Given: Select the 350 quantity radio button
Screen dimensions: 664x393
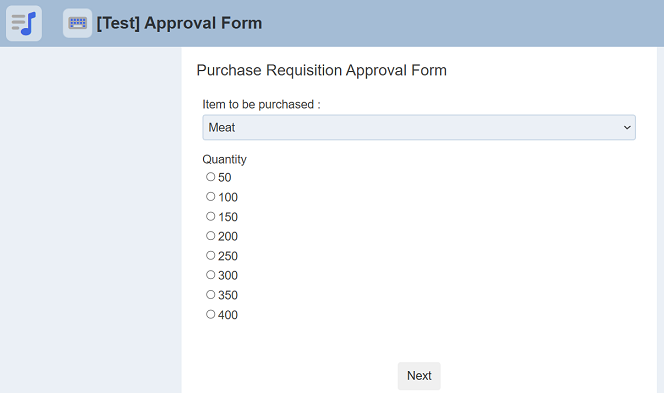Looking at the screenshot, I should click(x=210, y=294).
